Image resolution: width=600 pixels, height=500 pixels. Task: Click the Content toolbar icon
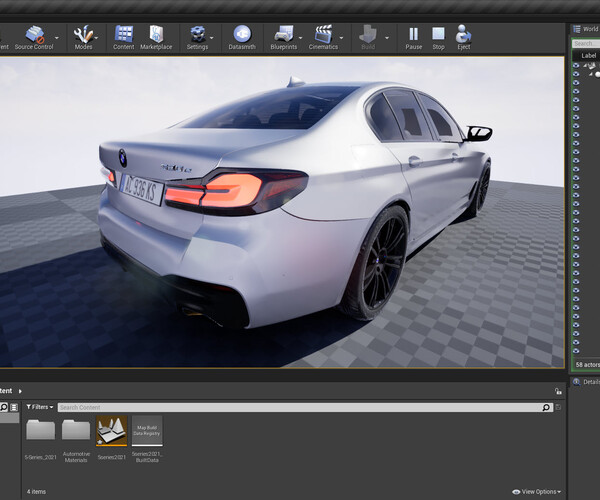124,37
